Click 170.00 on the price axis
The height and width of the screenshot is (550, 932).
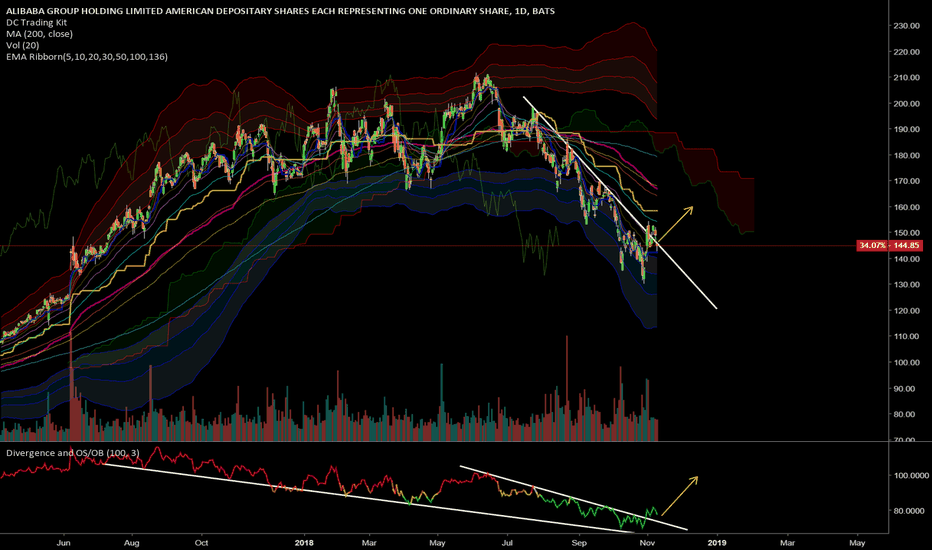point(906,181)
